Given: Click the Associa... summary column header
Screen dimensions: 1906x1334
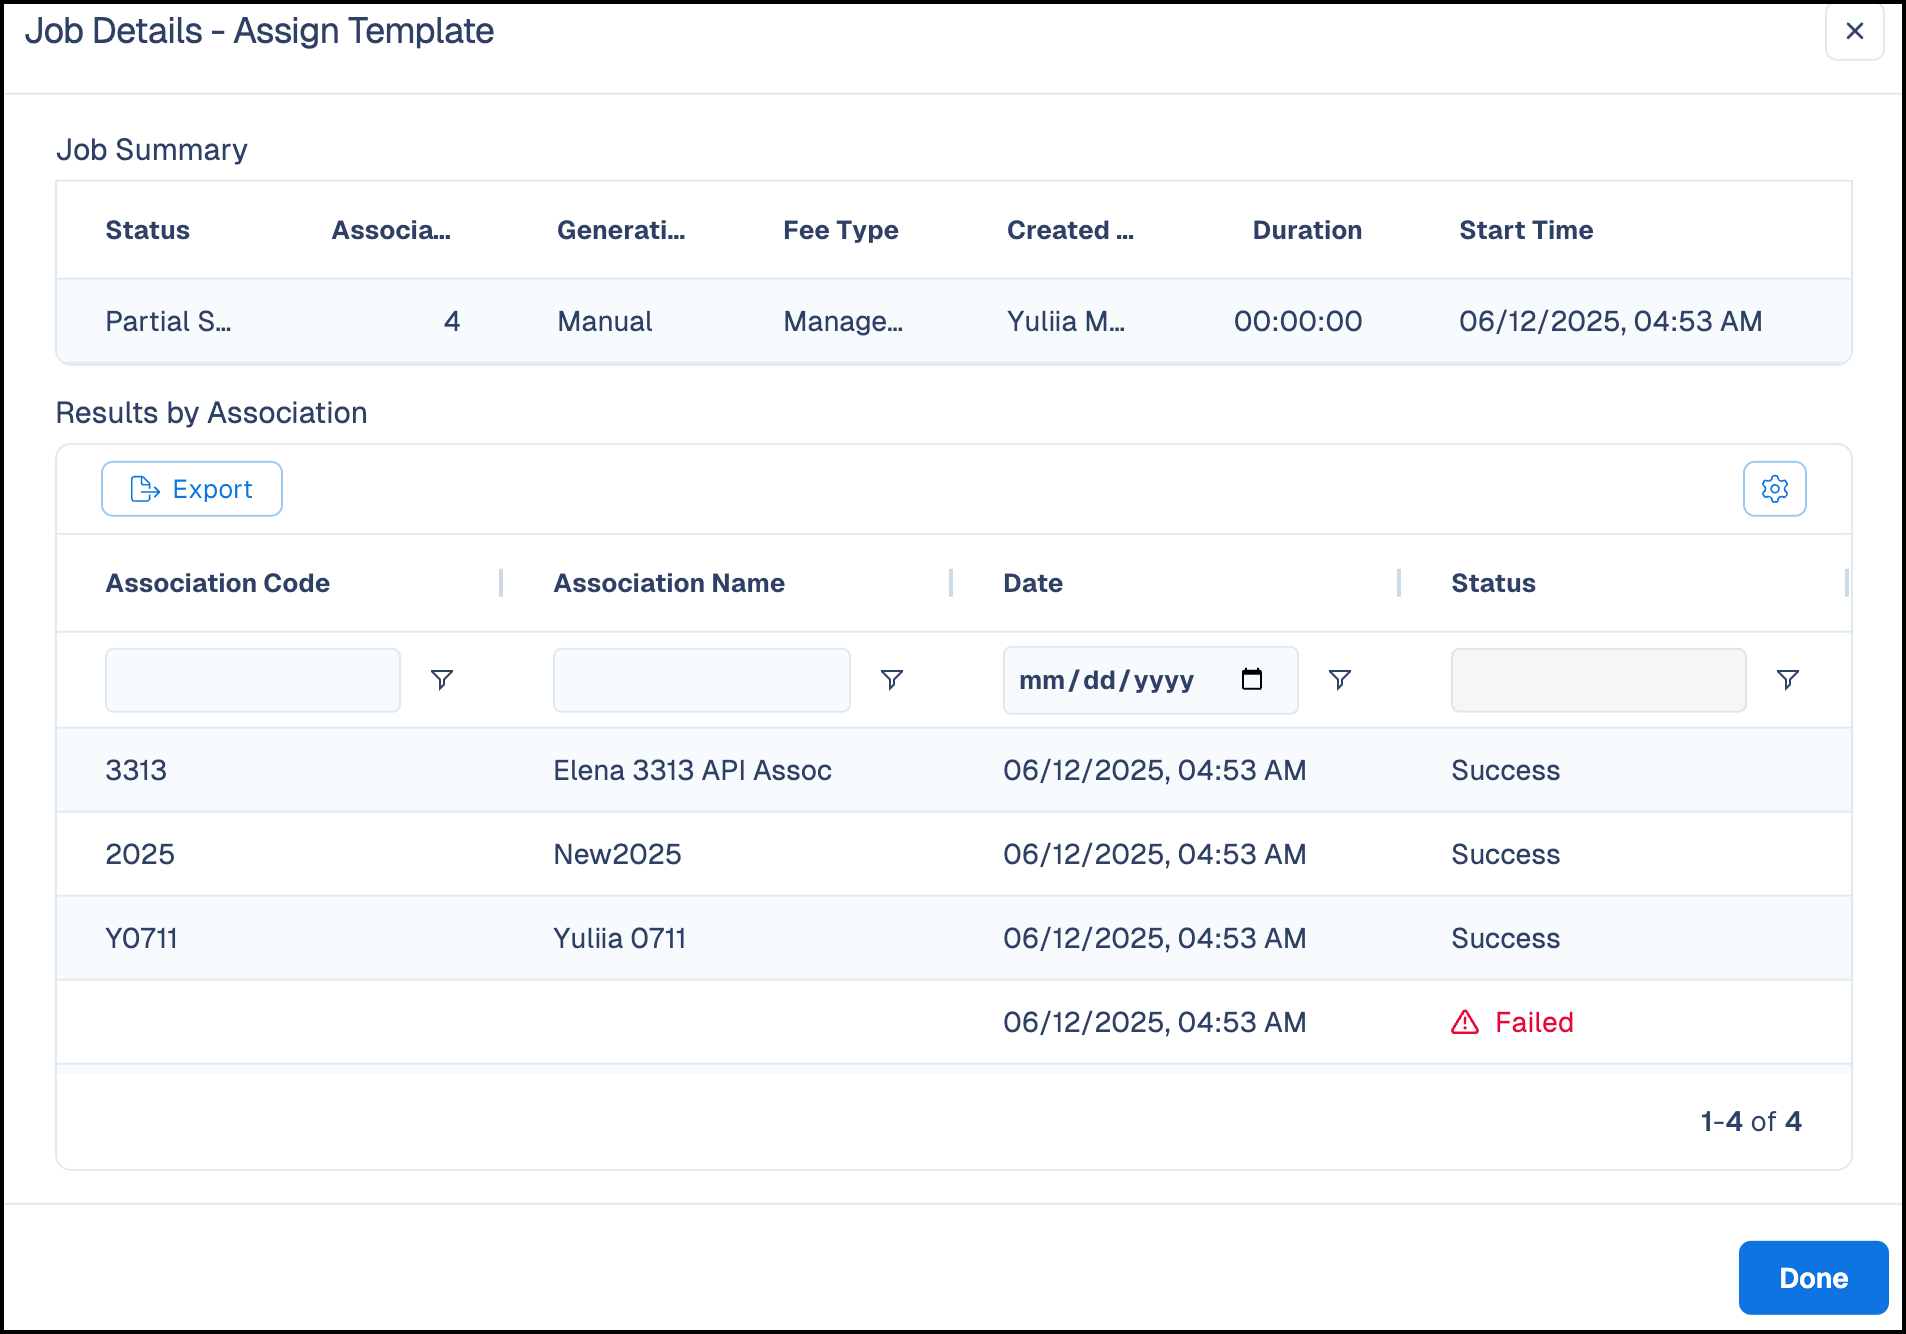Looking at the screenshot, I should pos(391,230).
